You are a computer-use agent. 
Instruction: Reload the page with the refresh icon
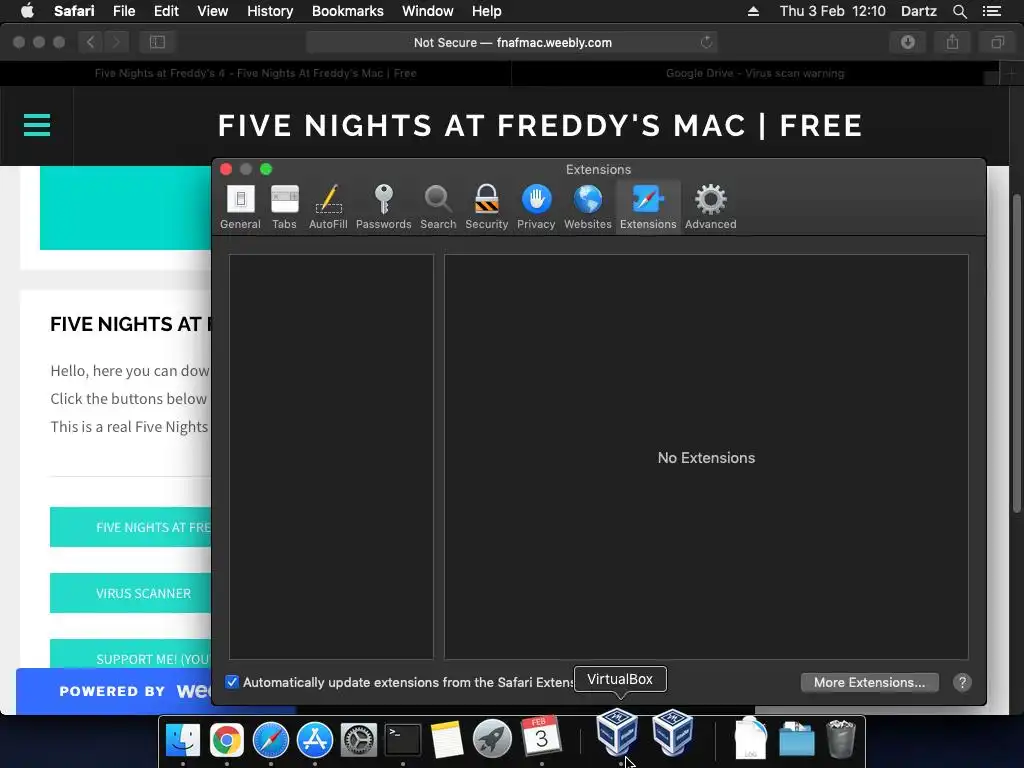tap(706, 42)
